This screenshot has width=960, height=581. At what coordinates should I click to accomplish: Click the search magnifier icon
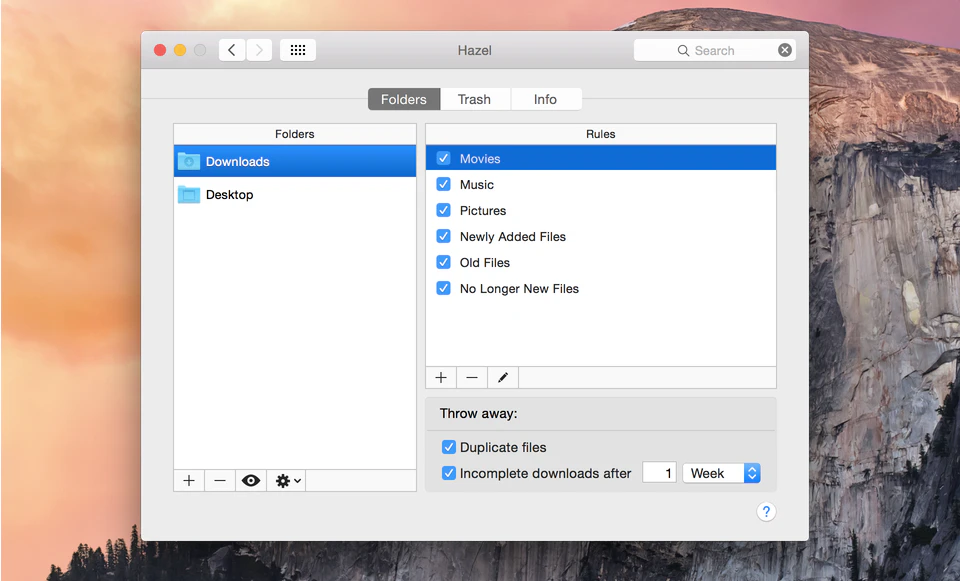point(683,51)
